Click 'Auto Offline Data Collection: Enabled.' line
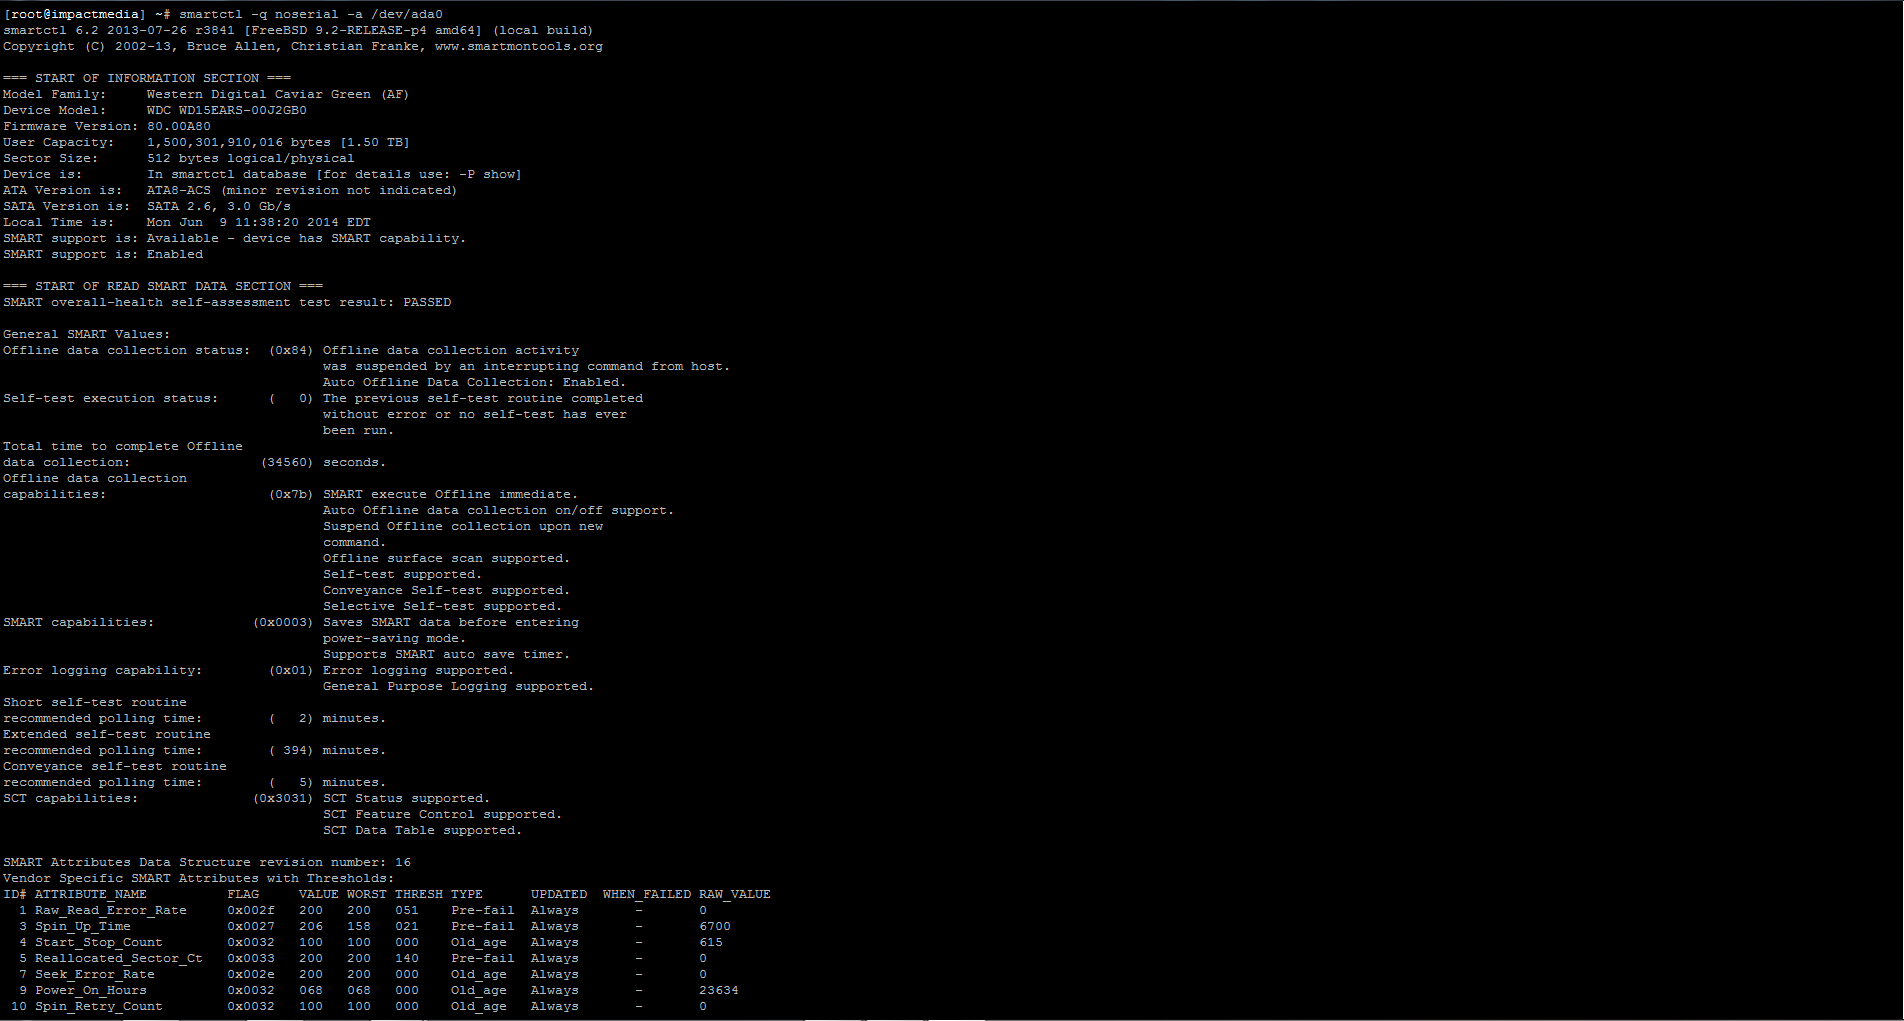1904x1021 pixels. click(x=474, y=383)
